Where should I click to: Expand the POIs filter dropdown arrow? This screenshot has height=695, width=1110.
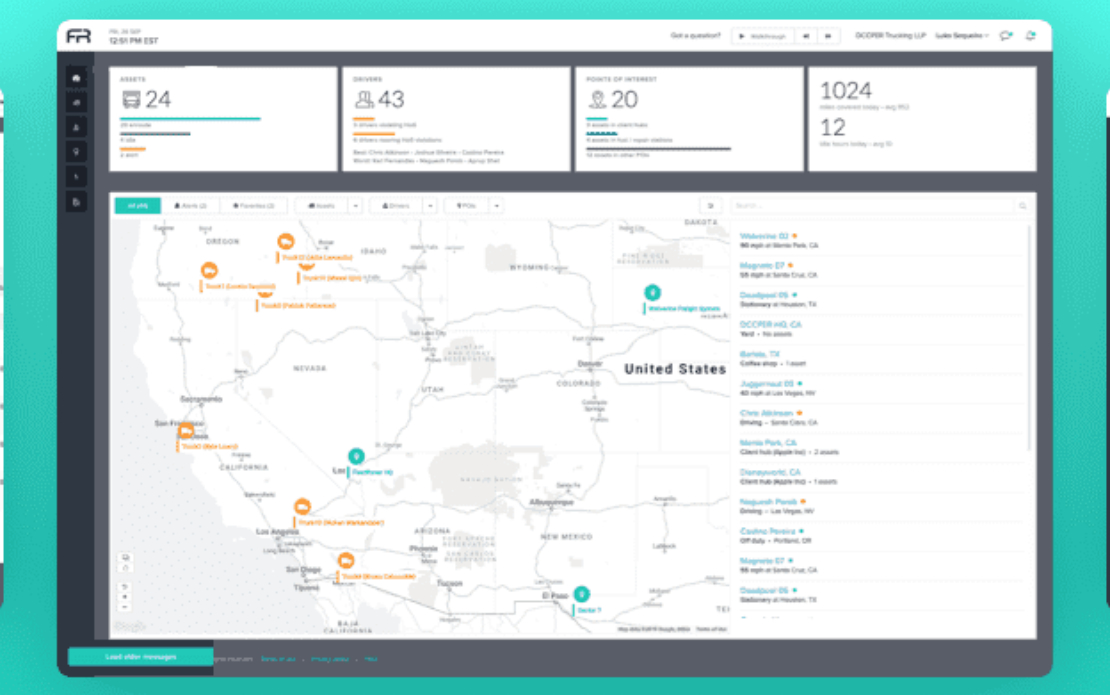point(496,206)
